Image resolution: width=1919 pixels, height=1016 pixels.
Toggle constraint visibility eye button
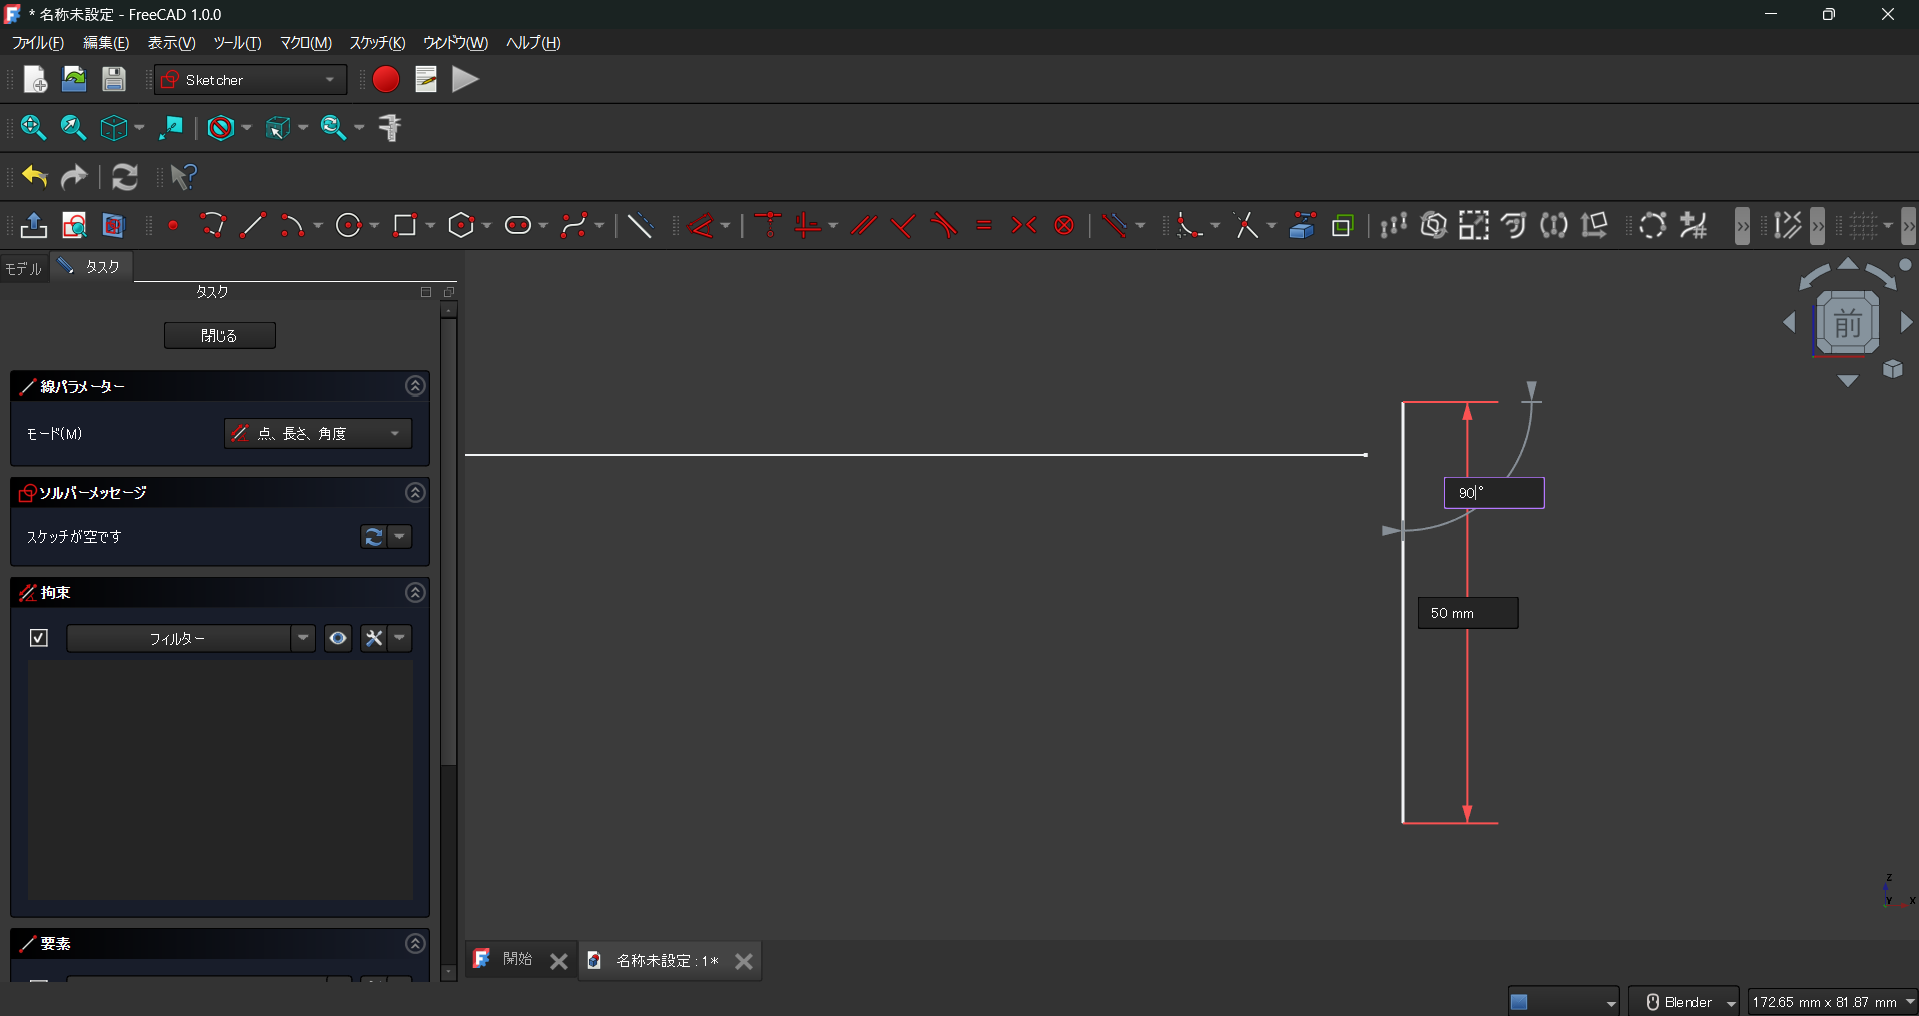(x=338, y=638)
